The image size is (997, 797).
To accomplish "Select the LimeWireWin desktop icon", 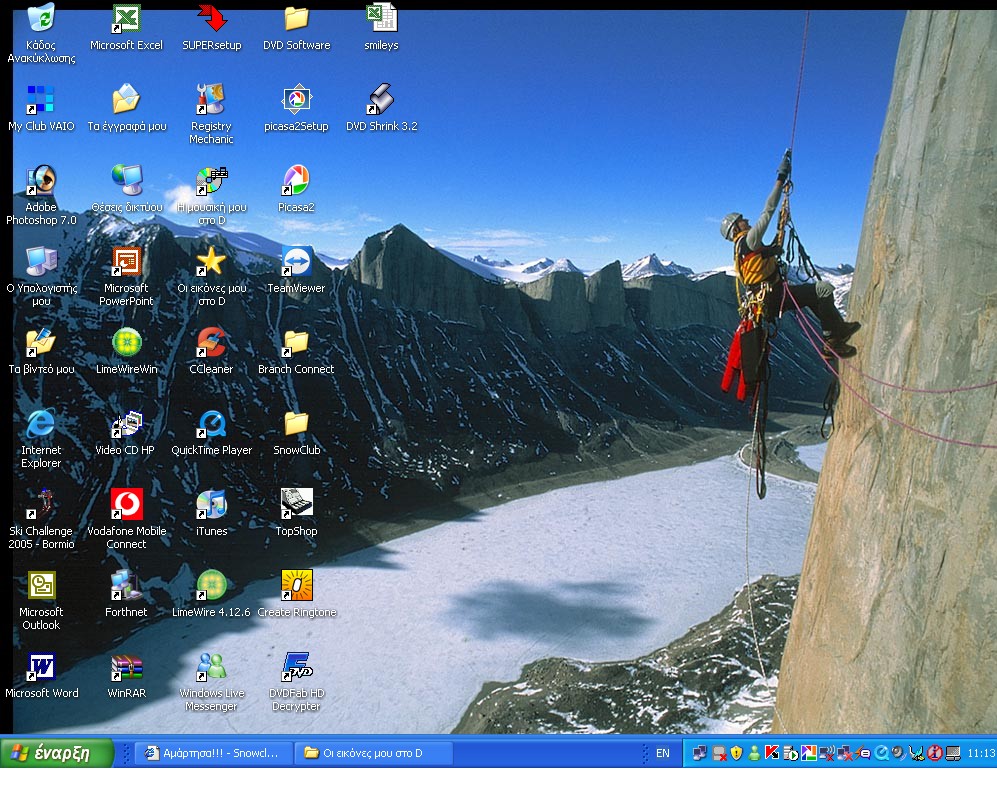I will pyautogui.click(x=127, y=342).
